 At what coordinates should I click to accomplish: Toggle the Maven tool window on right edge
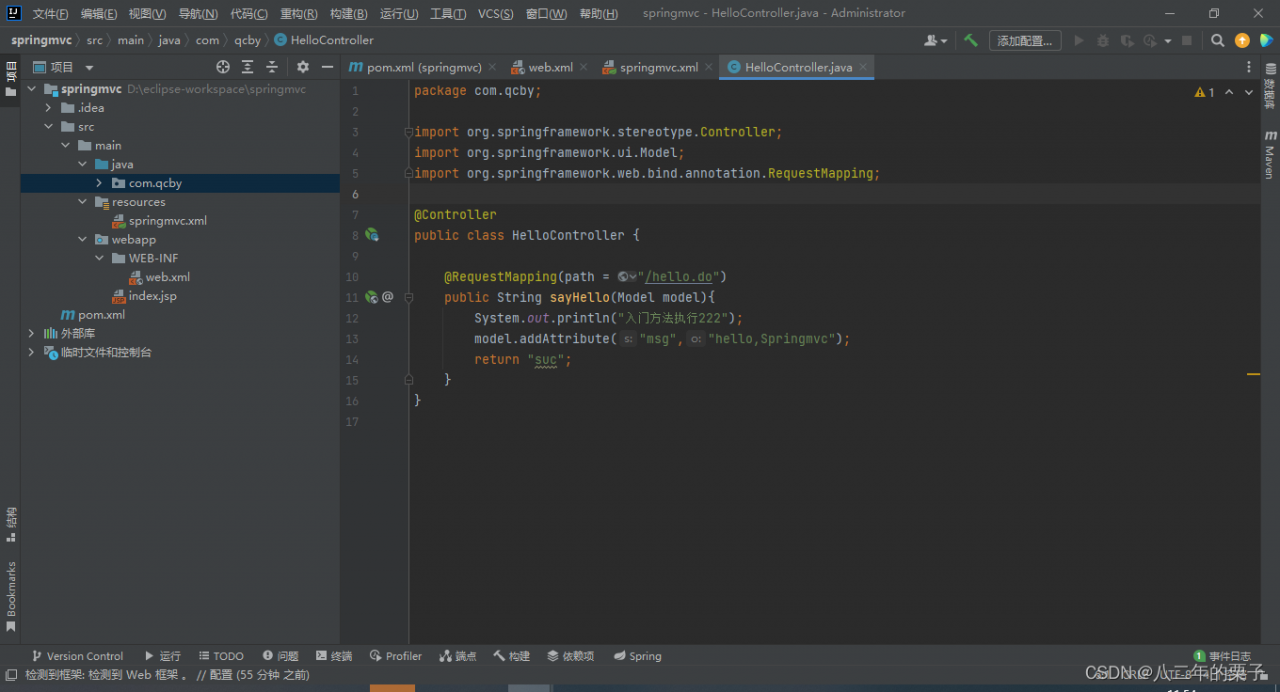coord(1270,154)
